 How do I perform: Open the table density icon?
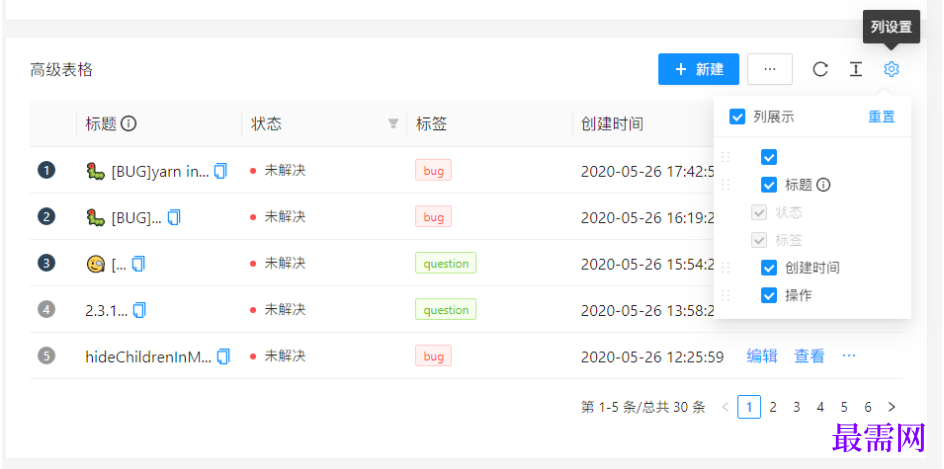[x=856, y=69]
